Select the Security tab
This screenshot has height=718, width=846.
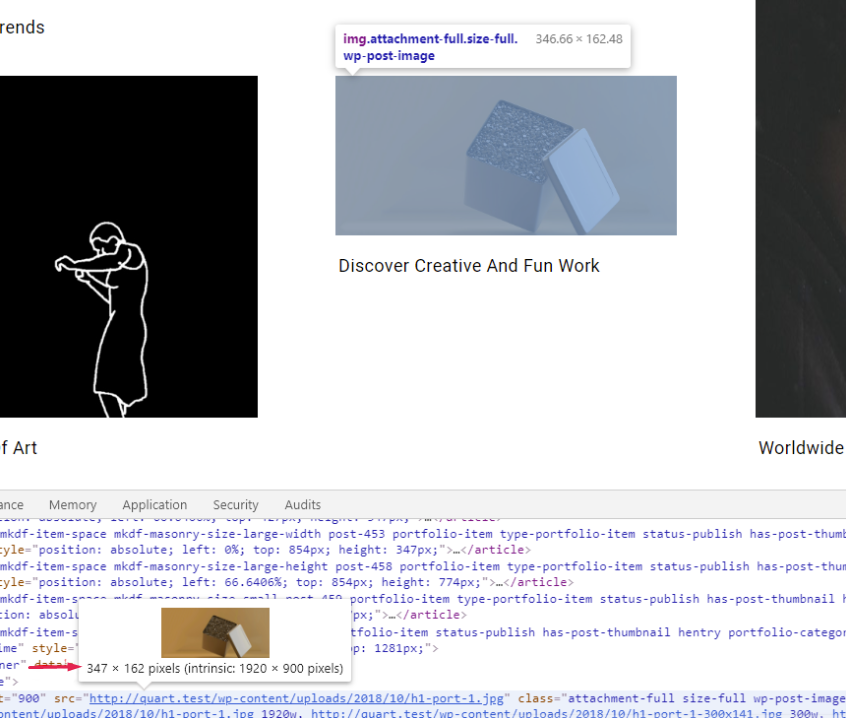(235, 505)
